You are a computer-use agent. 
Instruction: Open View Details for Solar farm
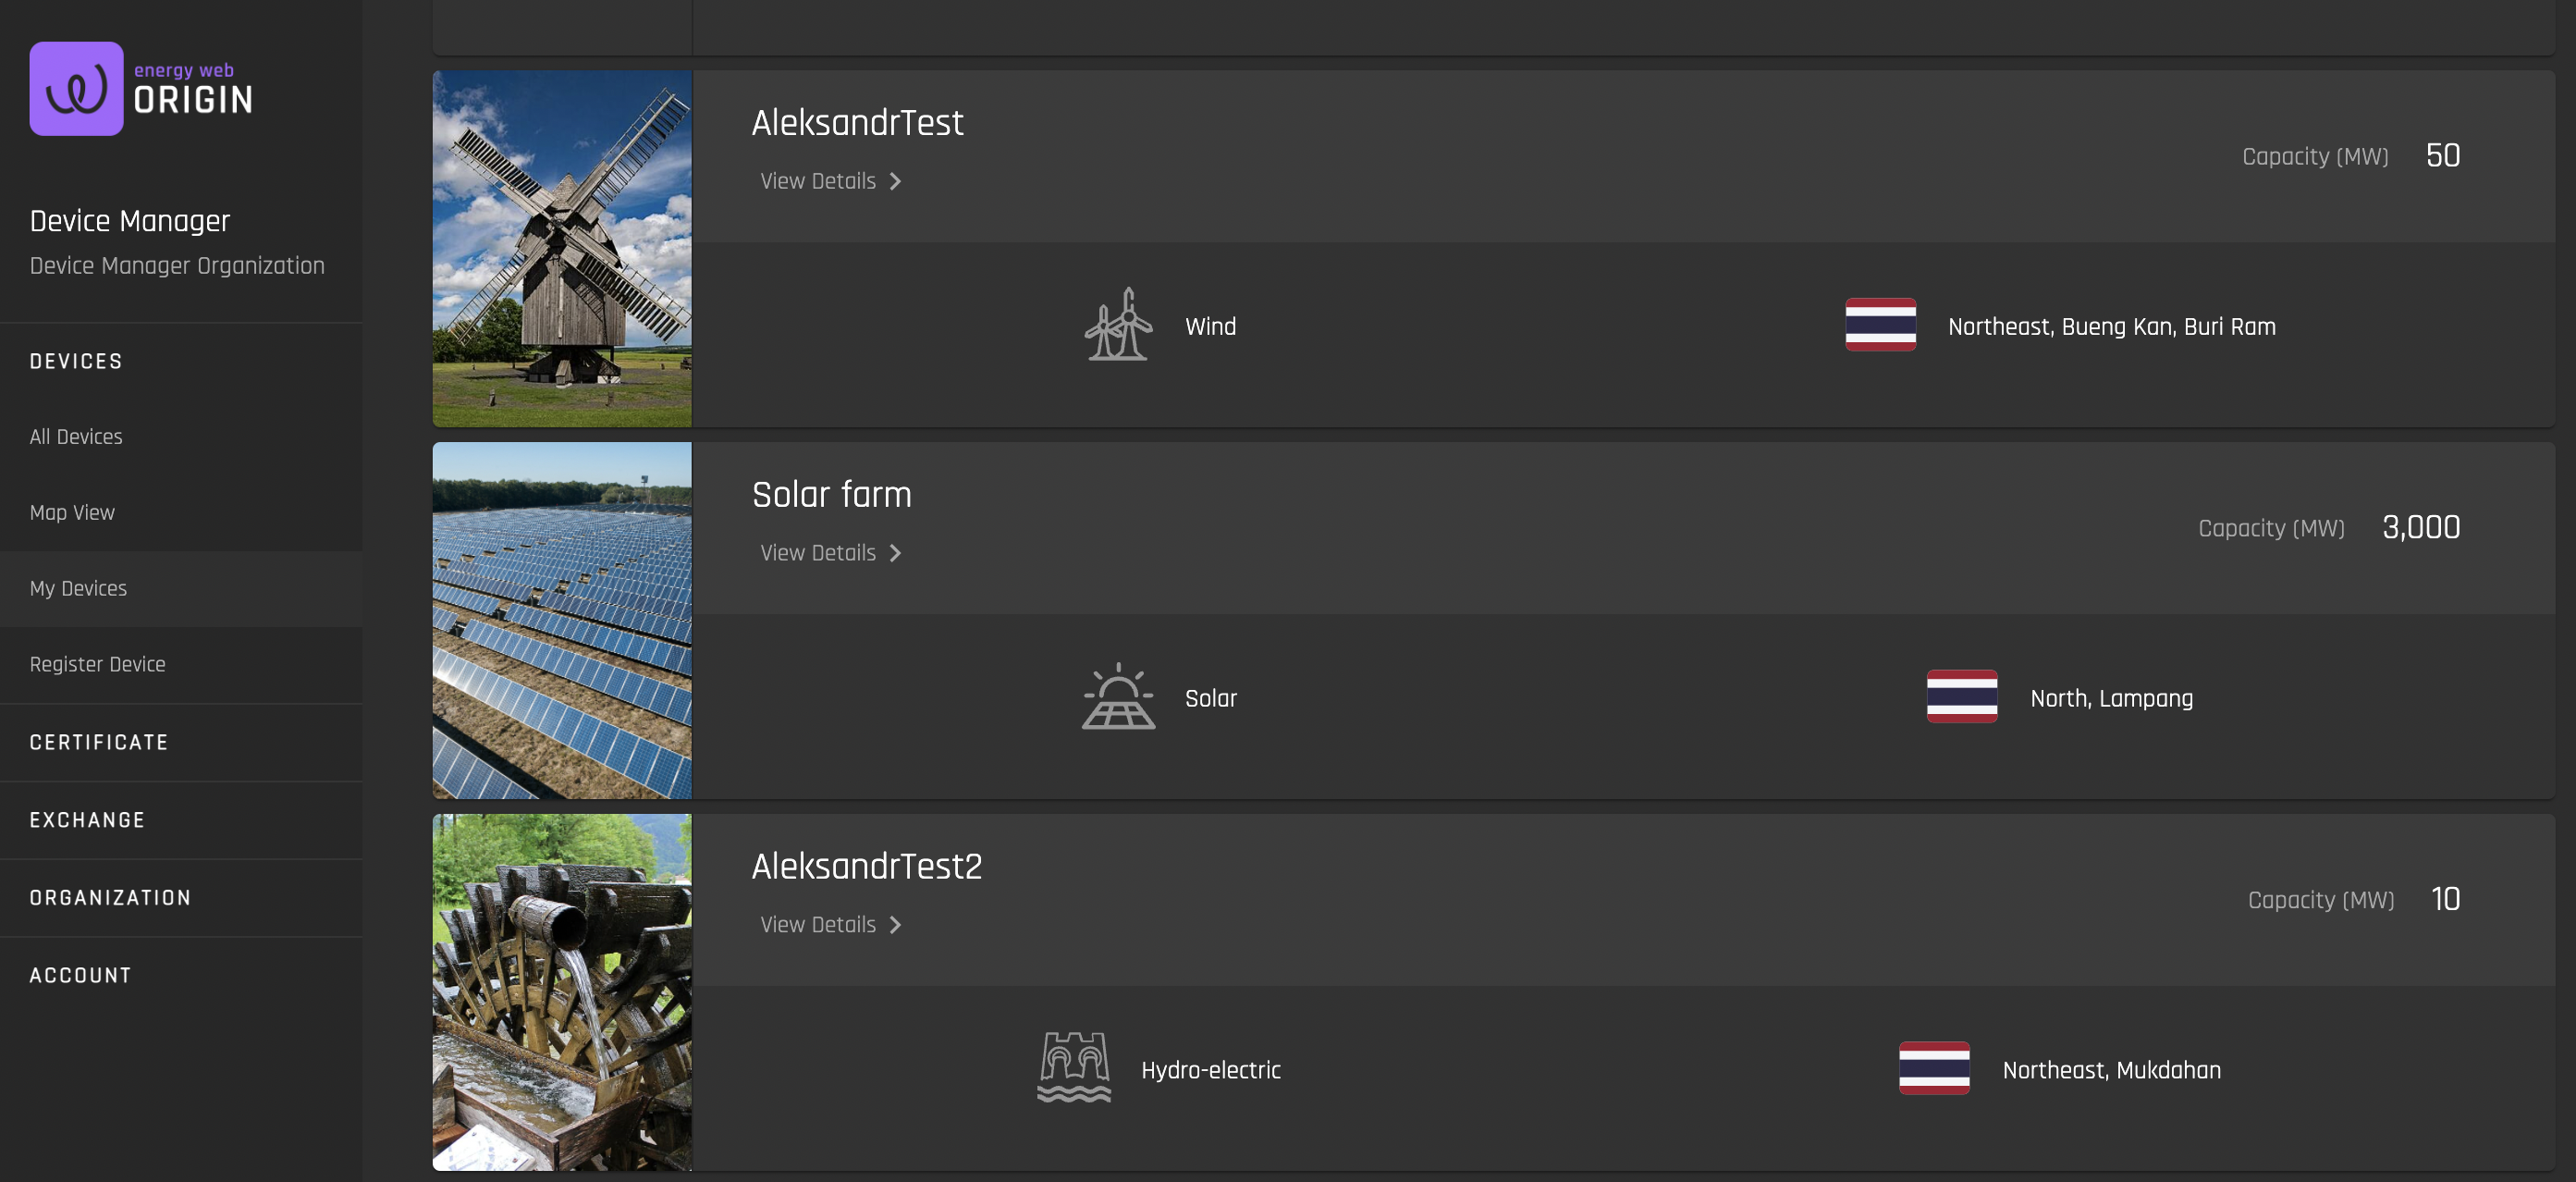click(x=830, y=553)
